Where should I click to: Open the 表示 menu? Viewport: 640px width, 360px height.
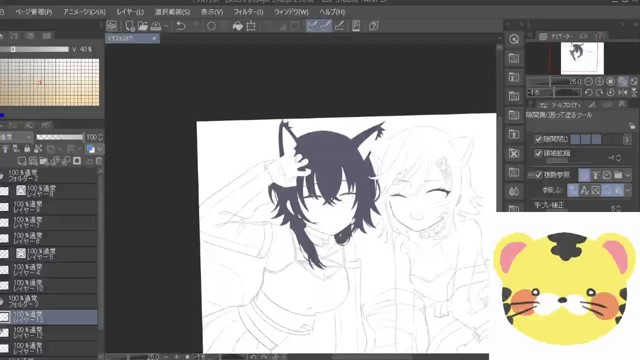tap(211, 12)
